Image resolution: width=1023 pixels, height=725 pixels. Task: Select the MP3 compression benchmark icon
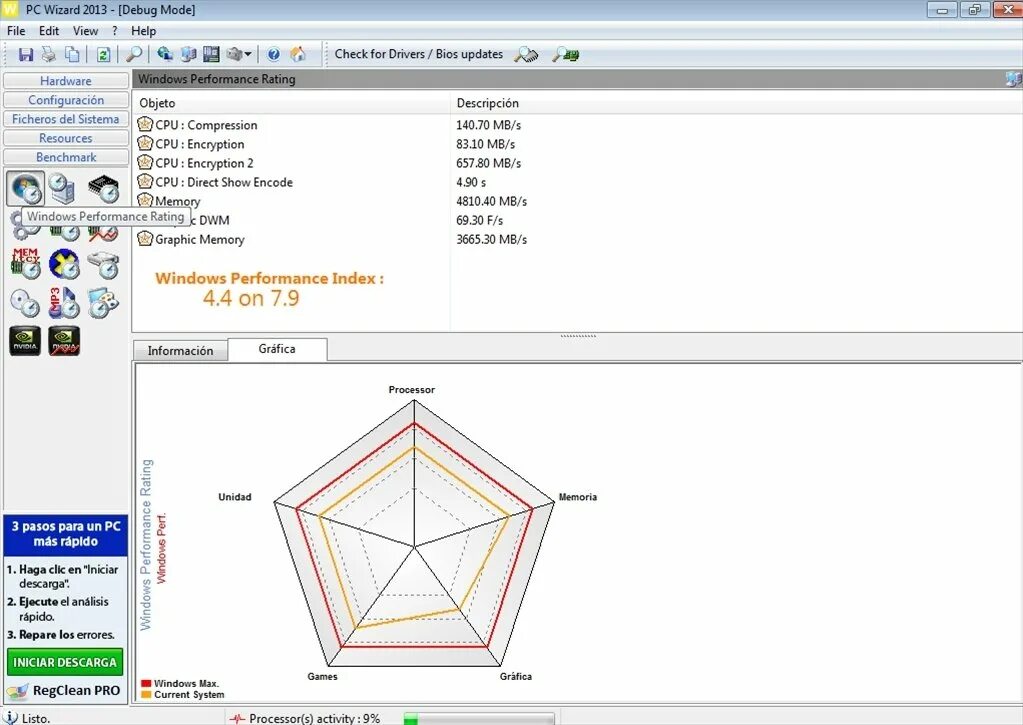(x=64, y=303)
